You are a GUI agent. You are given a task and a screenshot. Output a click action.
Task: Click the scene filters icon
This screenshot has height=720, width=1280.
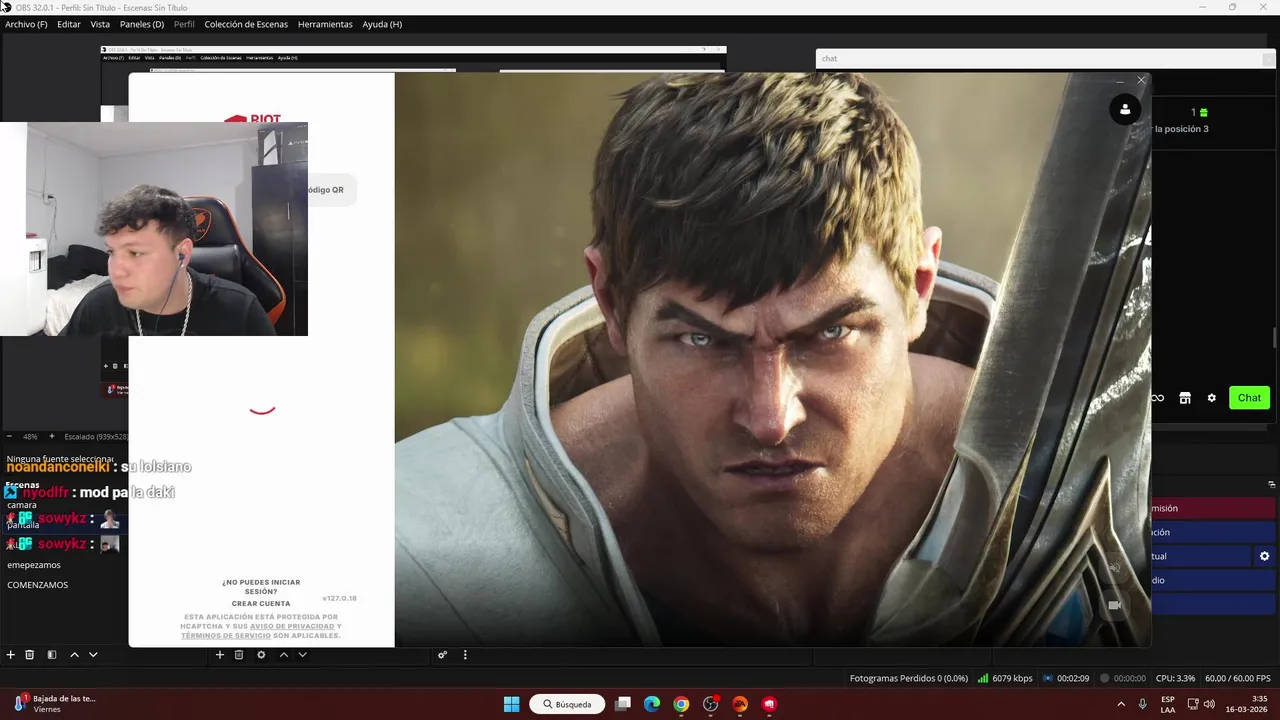click(52, 655)
